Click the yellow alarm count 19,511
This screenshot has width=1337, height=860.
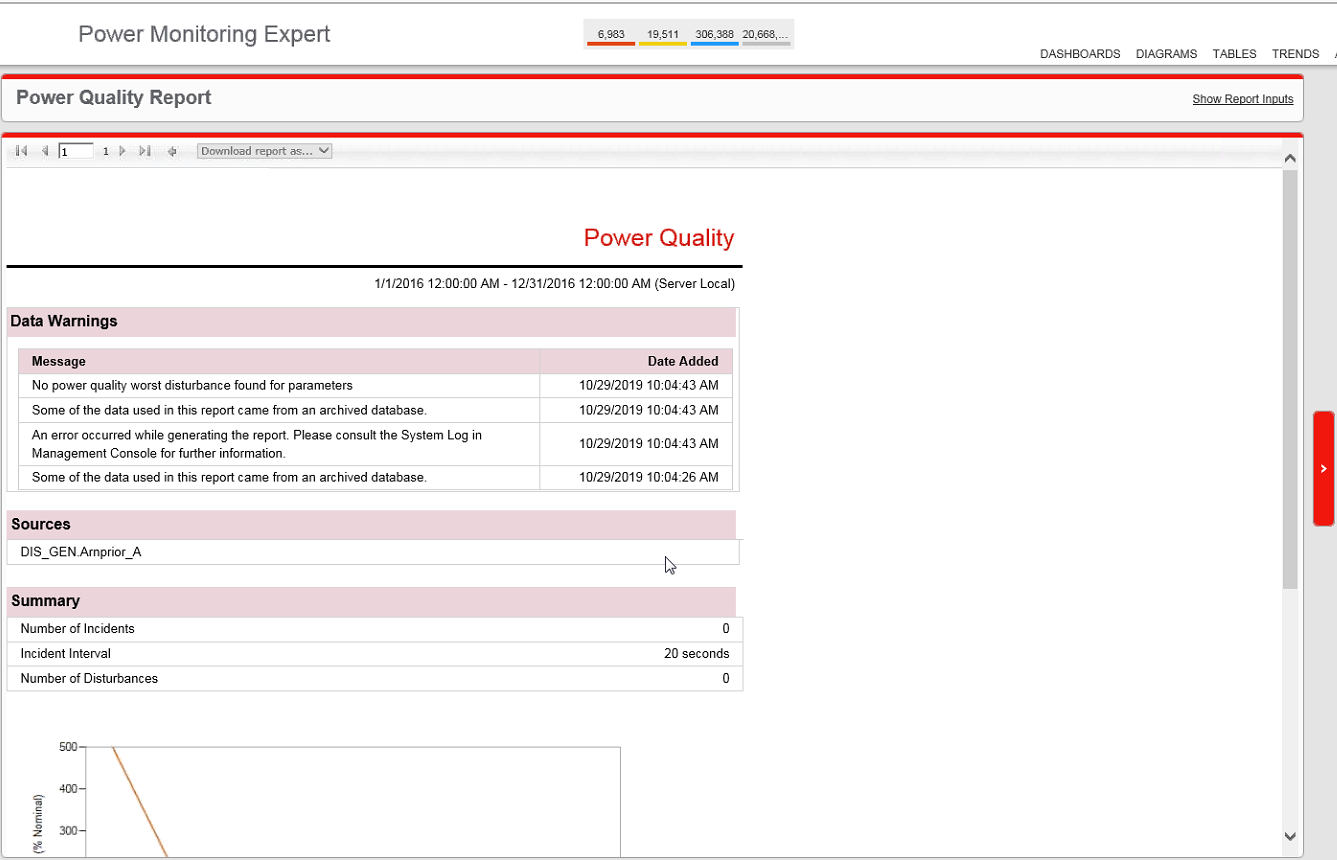click(x=663, y=35)
